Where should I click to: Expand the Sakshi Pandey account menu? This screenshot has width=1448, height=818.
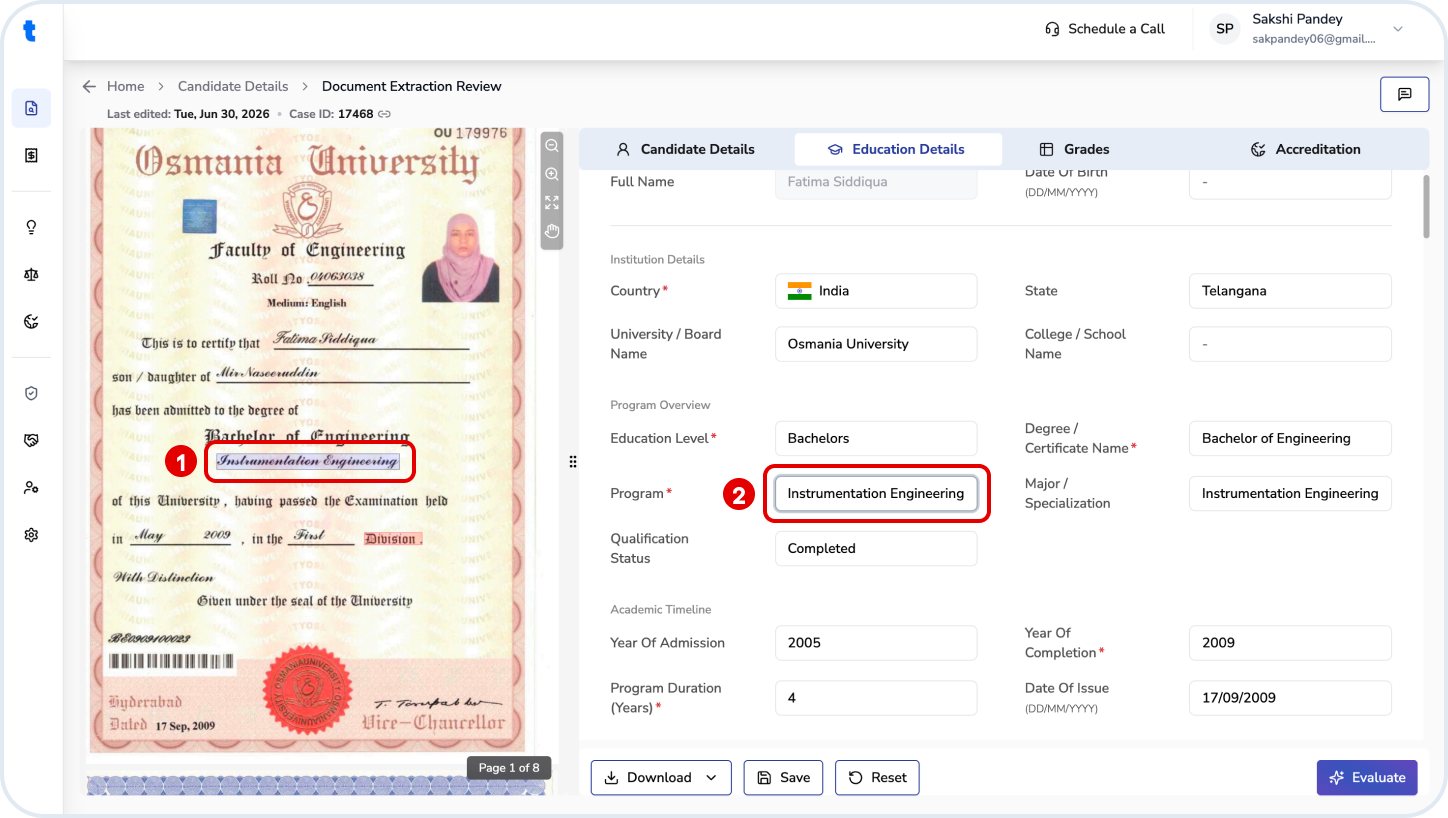1398,29
